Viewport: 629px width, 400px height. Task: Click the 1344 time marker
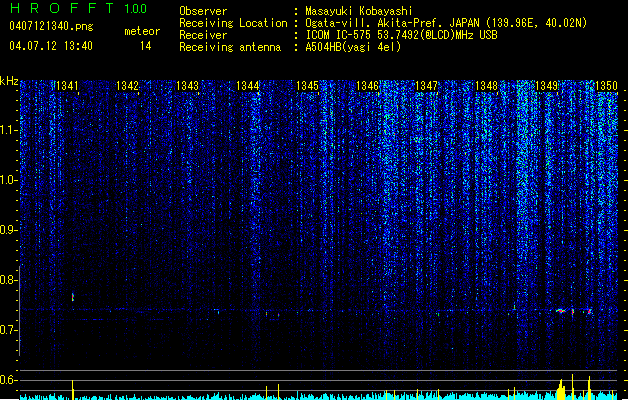248,86
